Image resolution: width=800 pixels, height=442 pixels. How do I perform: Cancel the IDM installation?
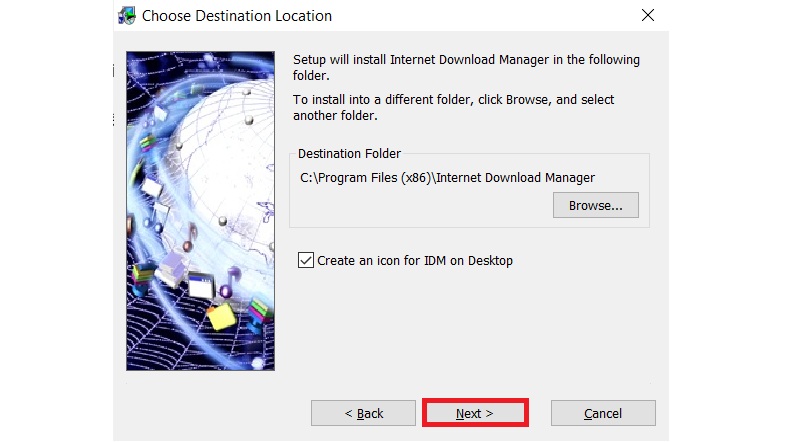tap(603, 413)
